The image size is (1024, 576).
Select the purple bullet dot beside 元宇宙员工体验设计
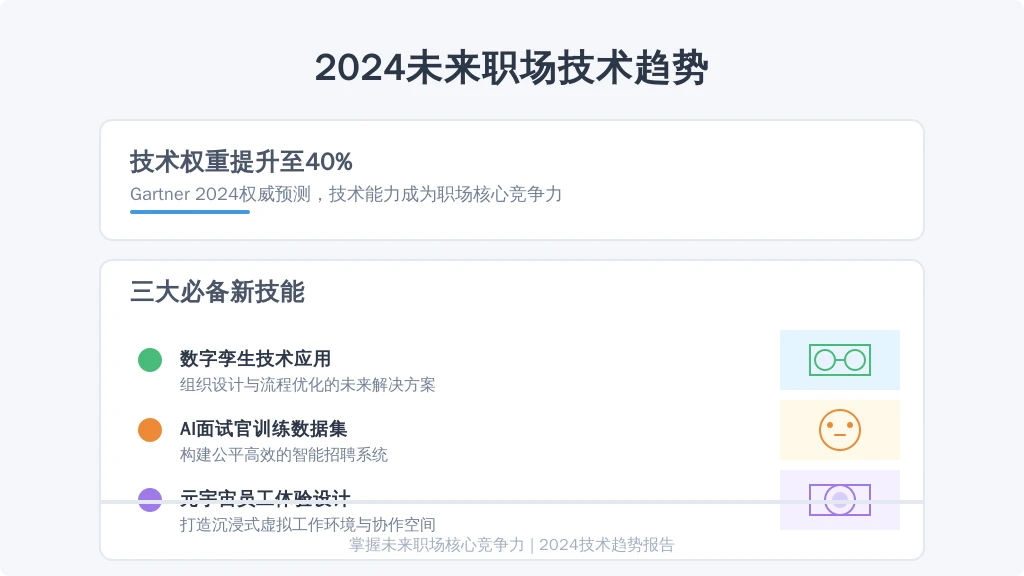(150, 500)
